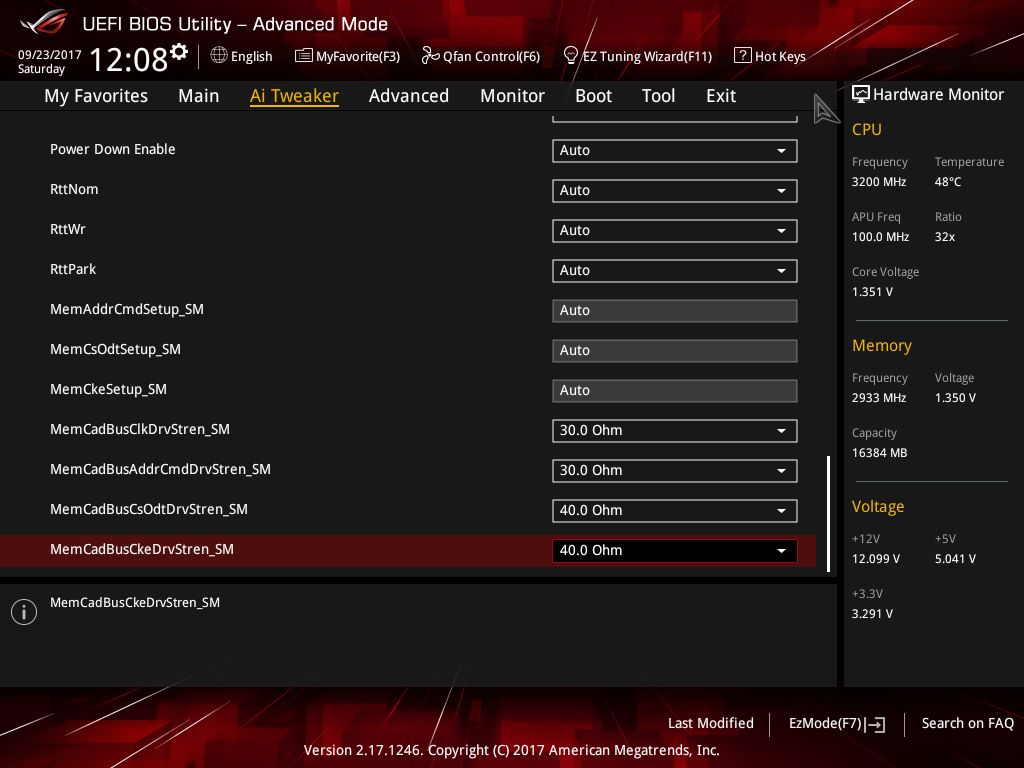Click the +5V reading 5.041 V
The image size is (1024, 768).
click(x=955, y=559)
